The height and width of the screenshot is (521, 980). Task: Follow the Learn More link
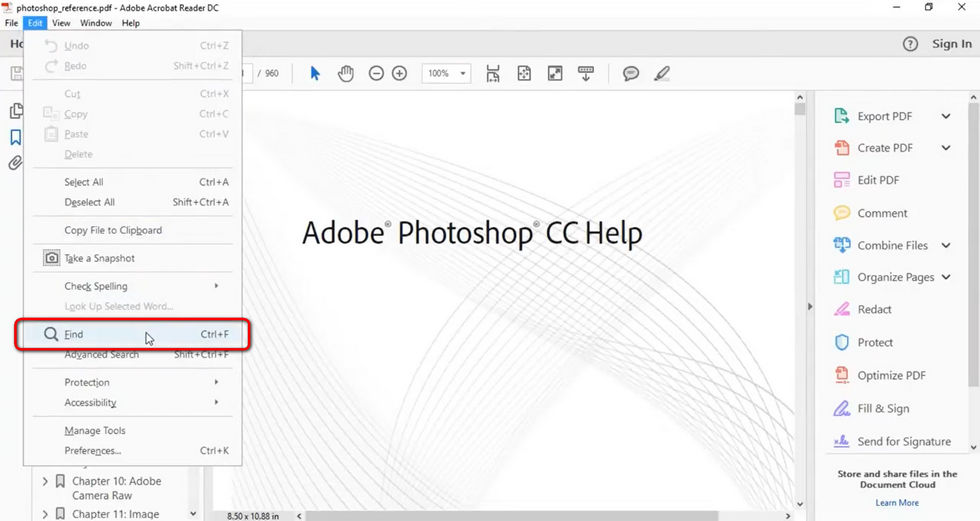(897, 503)
